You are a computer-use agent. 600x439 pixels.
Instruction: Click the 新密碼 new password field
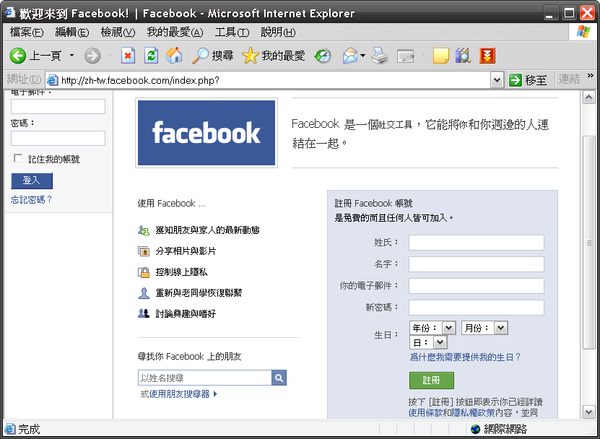(x=476, y=307)
